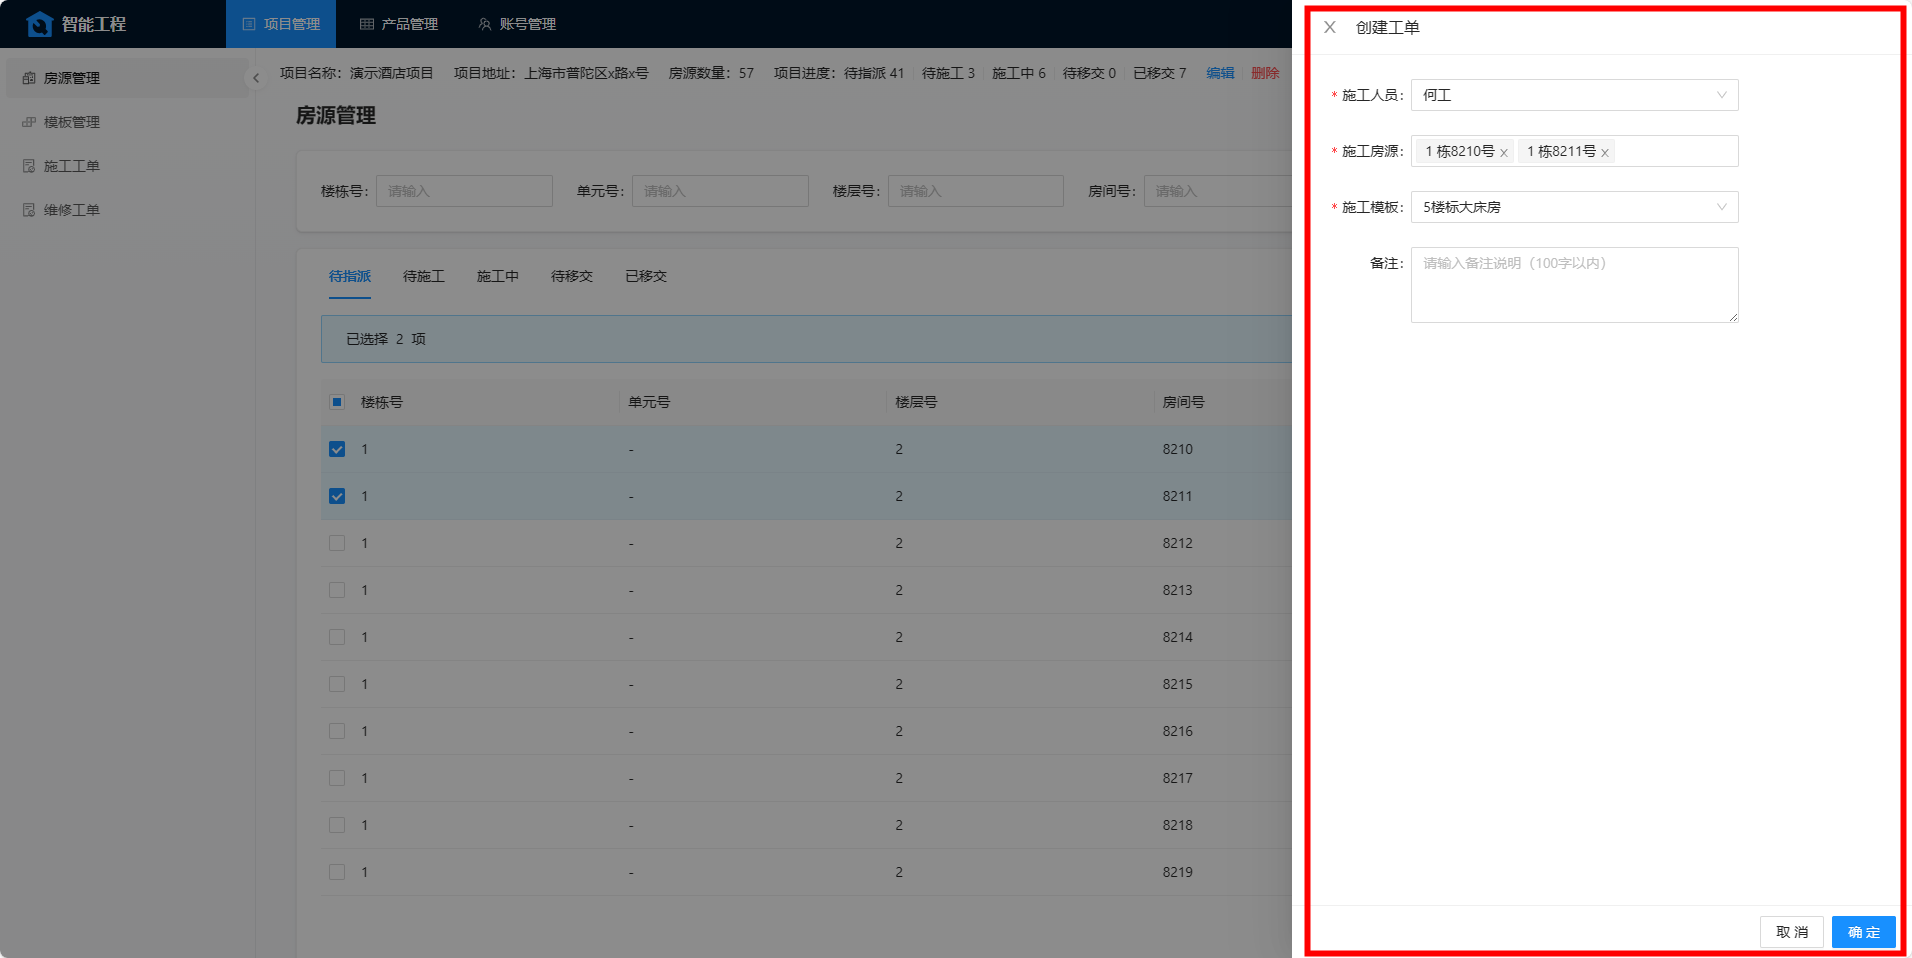Select 模板管理 in the sidebar

coord(127,122)
